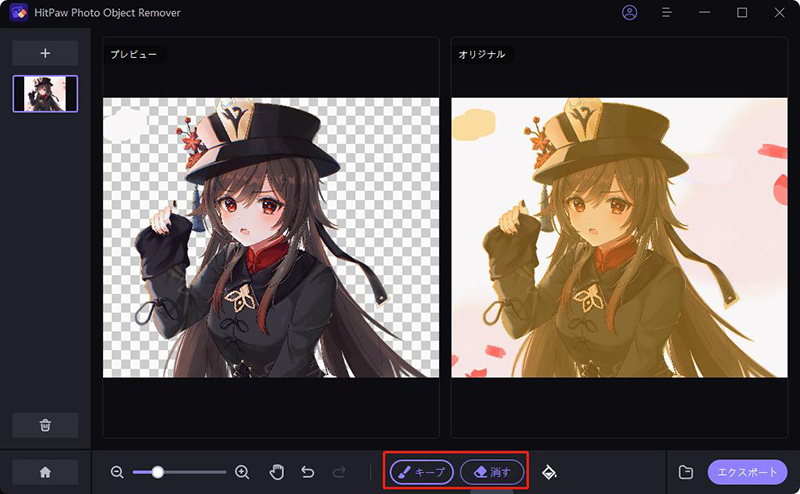Viewport: 800px width, 494px height.
Task: Open the output folder icon
Action: click(x=685, y=472)
